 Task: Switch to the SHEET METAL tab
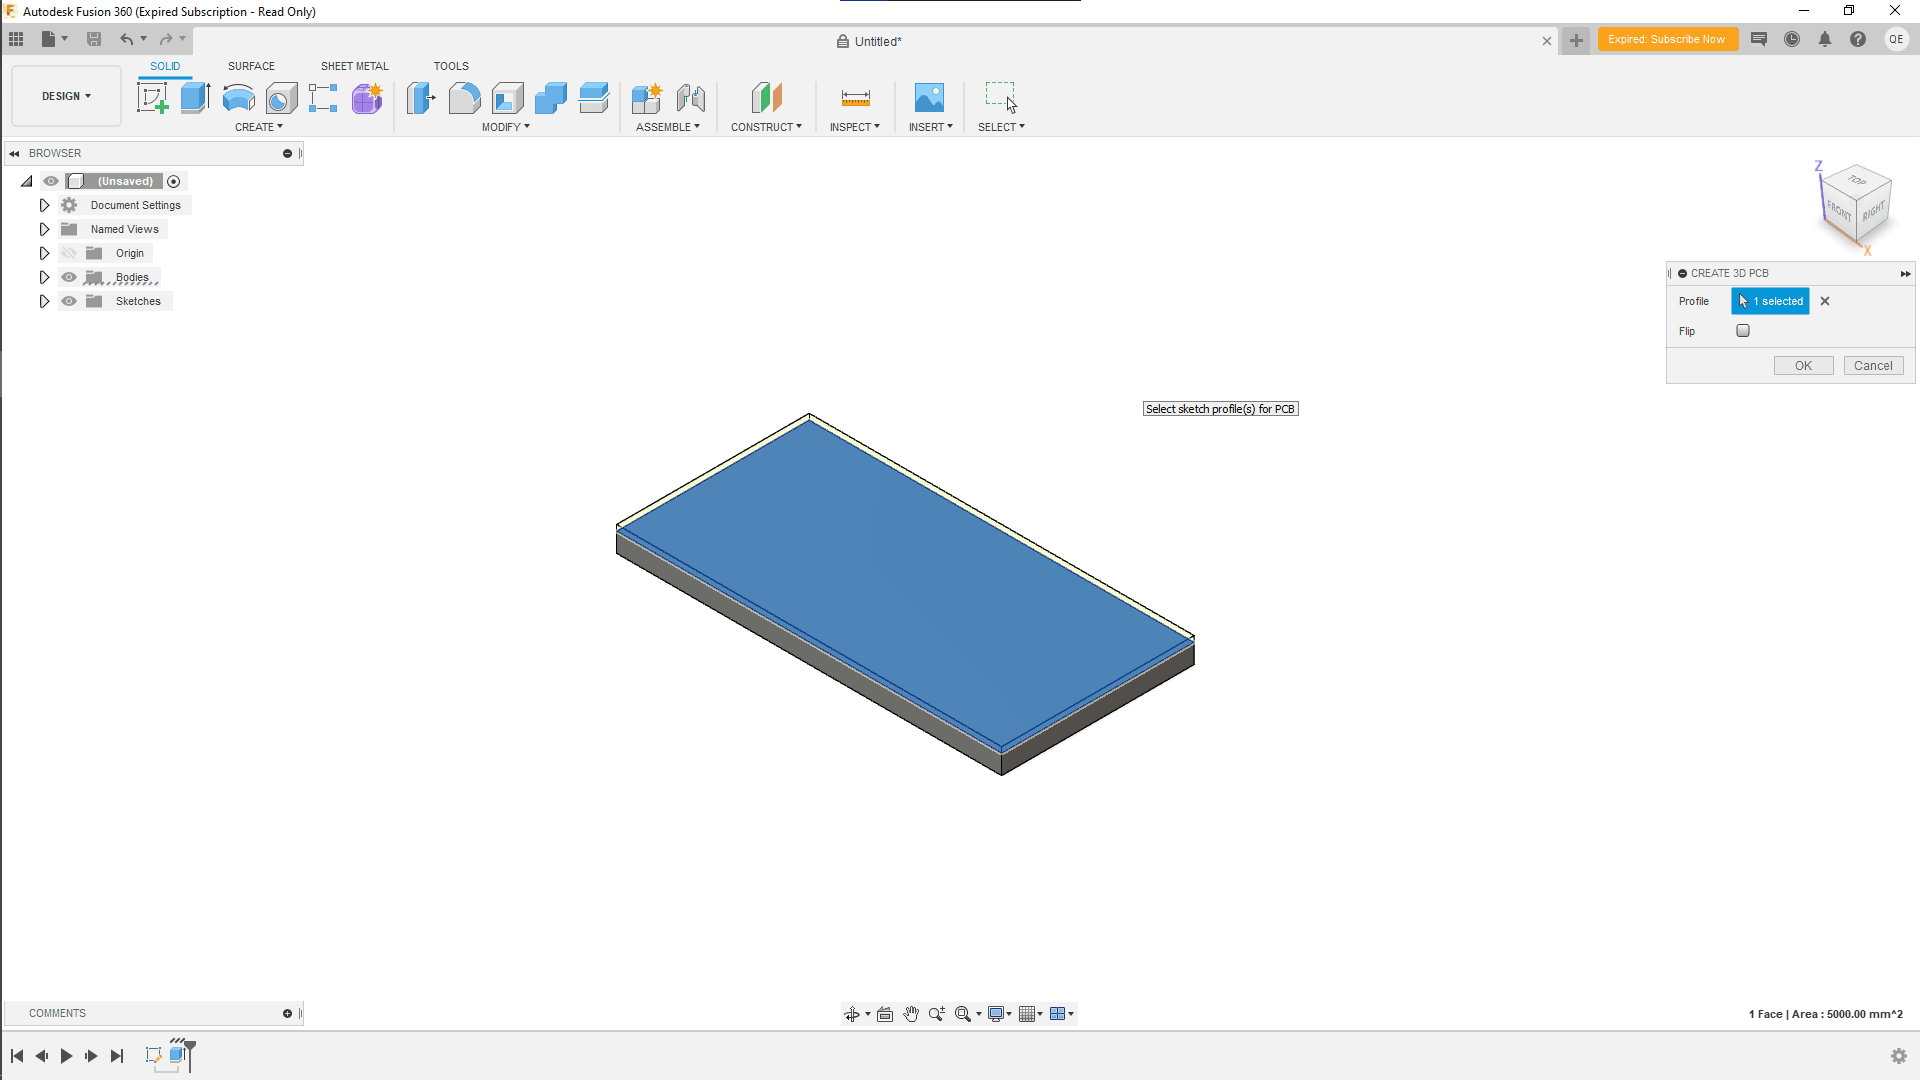click(x=354, y=66)
